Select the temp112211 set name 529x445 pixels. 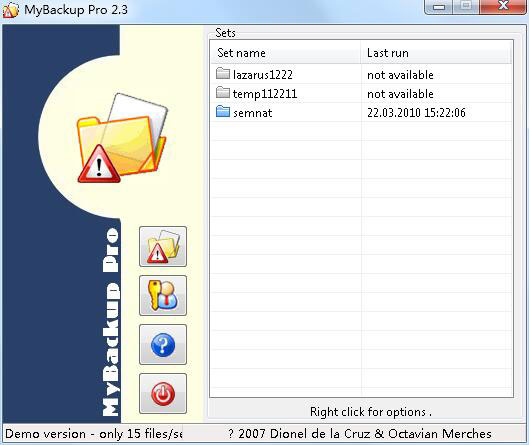[x=265, y=94]
